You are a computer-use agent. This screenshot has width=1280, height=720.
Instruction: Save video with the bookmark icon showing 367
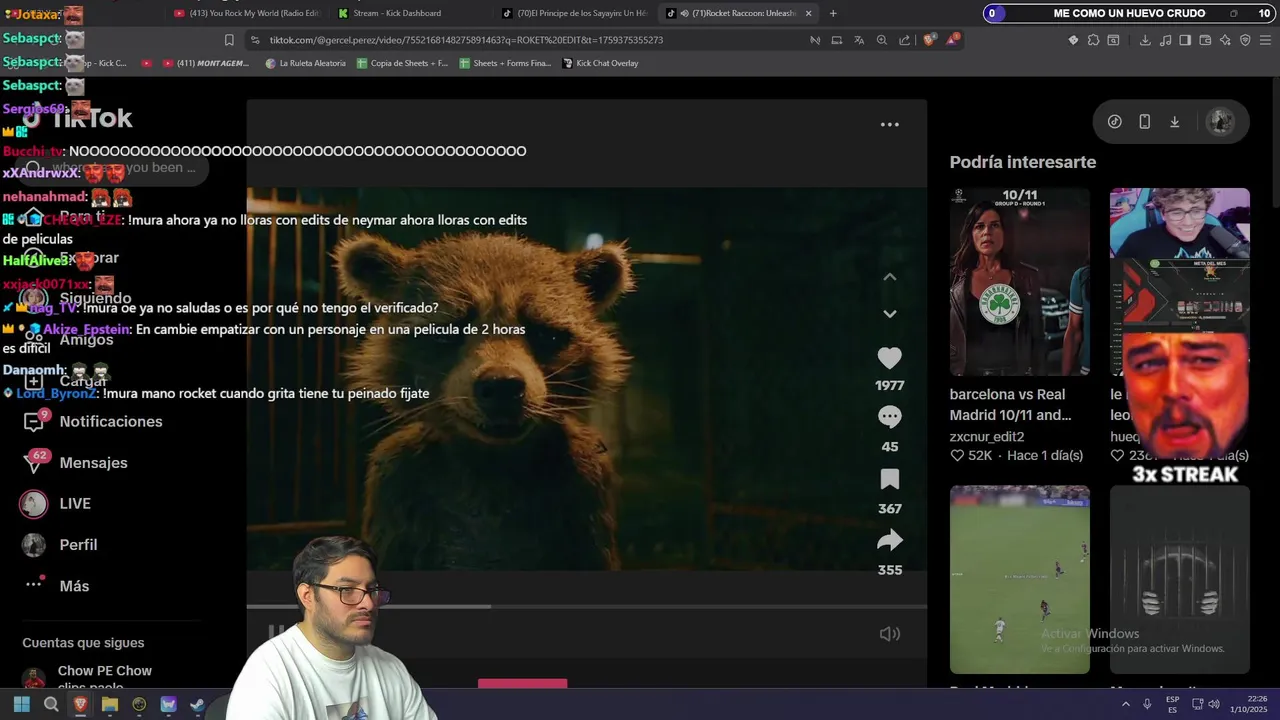point(889,479)
